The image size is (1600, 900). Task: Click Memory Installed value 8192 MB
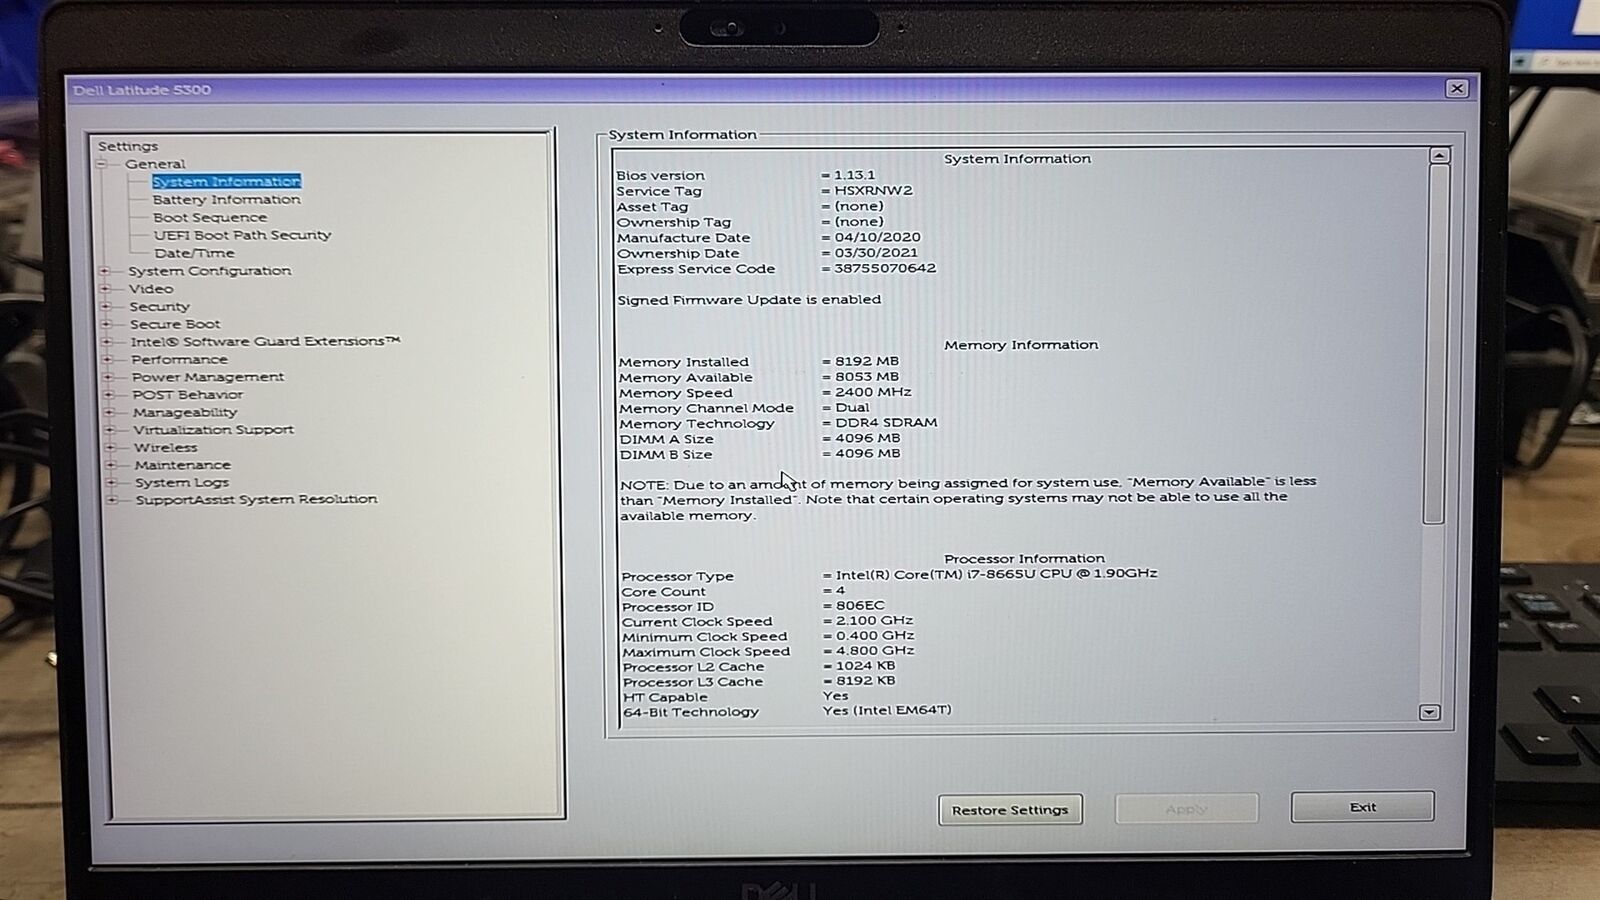867,361
